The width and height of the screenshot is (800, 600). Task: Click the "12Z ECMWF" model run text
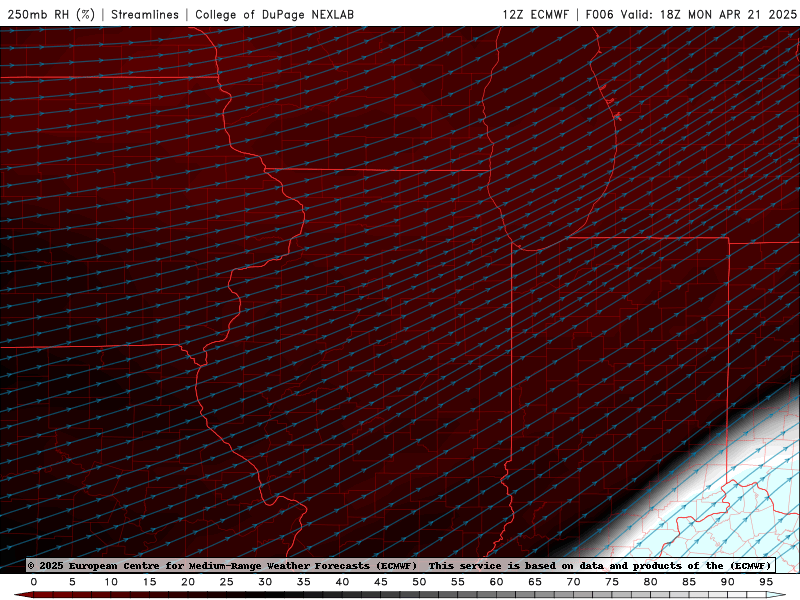535,14
